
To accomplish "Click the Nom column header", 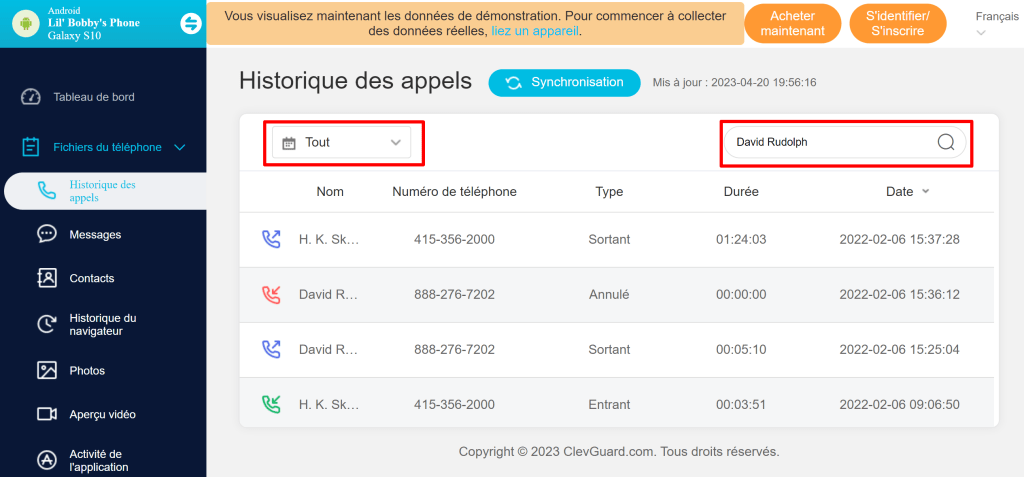I will click(x=330, y=191).
